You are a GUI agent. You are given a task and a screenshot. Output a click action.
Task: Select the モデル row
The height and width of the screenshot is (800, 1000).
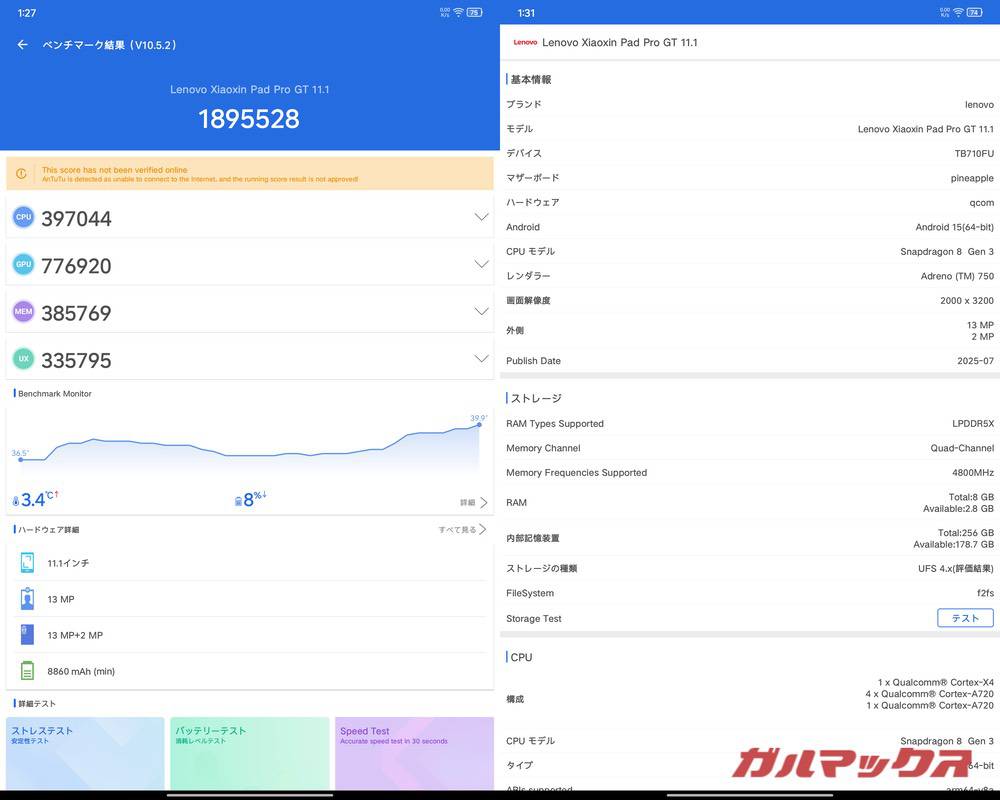[x=749, y=129]
